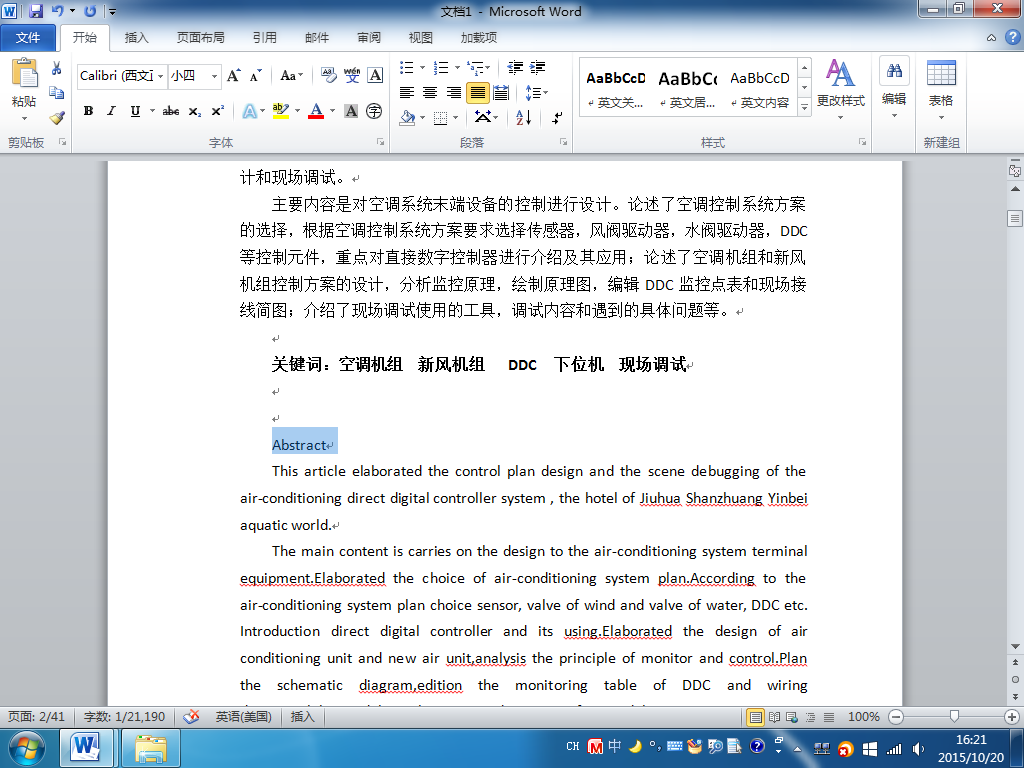Click the Save icon in quick access toolbar
Image resolution: width=1024 pixels, height=768 pixels.
pyautogui.click(x=36, y=11)
